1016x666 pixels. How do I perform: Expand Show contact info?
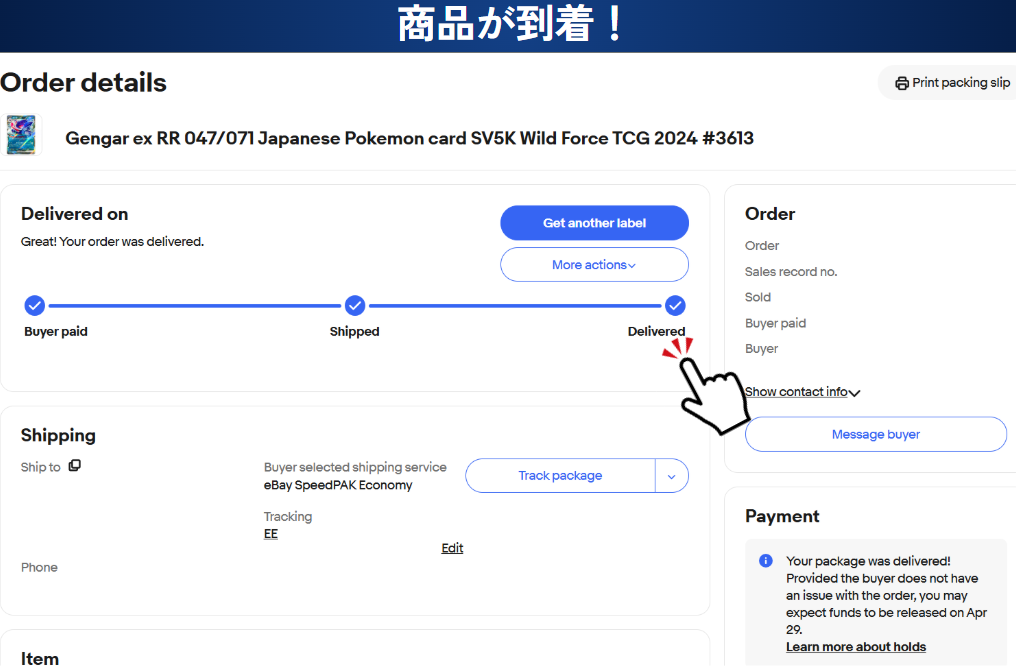point(802,392)
